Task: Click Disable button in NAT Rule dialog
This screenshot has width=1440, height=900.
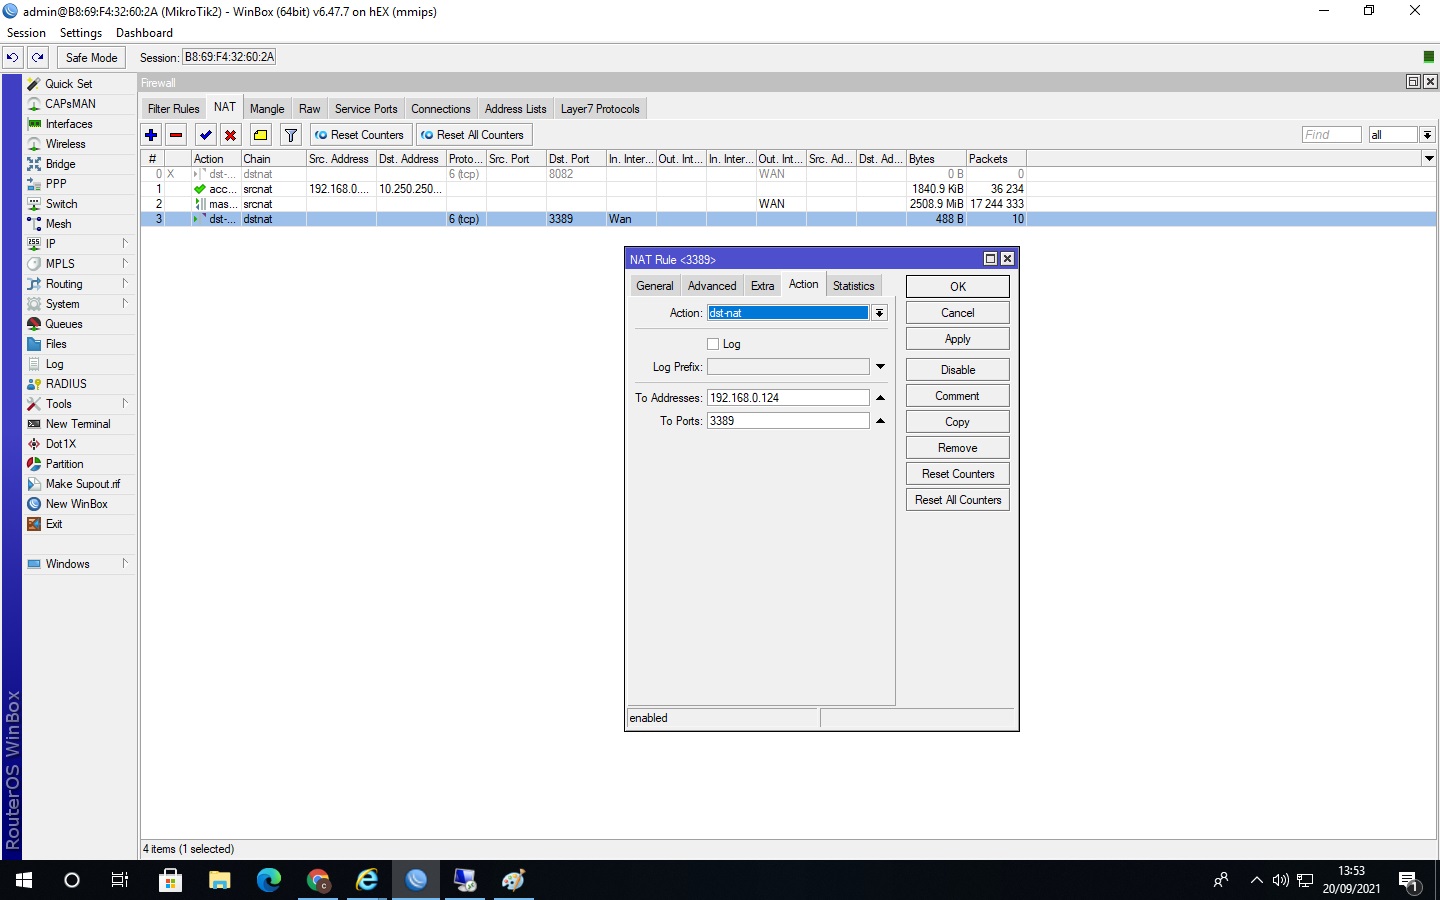Action: pyautogui.click(x=957, y=370)
